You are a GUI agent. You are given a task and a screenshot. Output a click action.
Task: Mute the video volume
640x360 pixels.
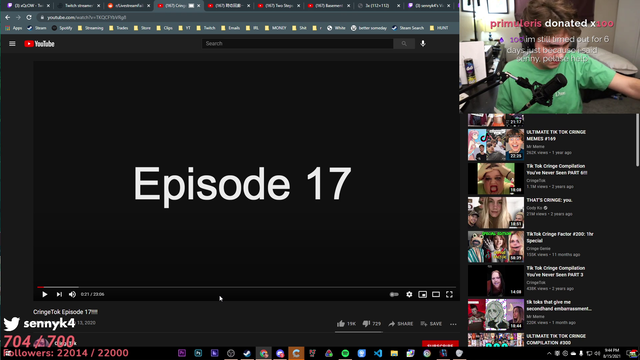pyautogui.click(x=72, y=294)
